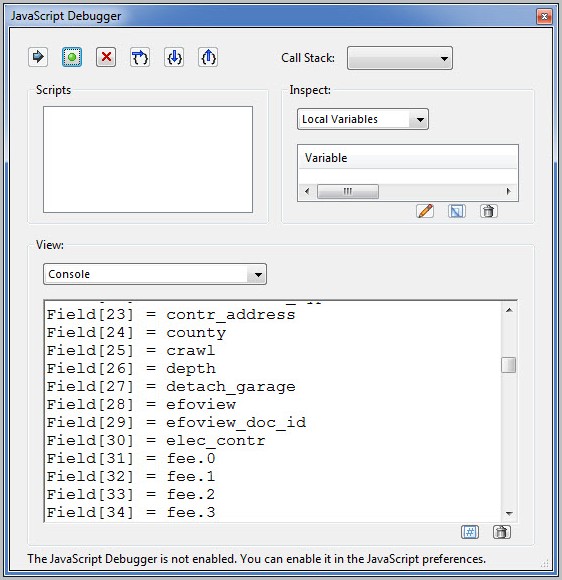The height and width of the screenshot is (580, 562).
Task: Open the Call Stack dropdown
Action: (400, 58)
